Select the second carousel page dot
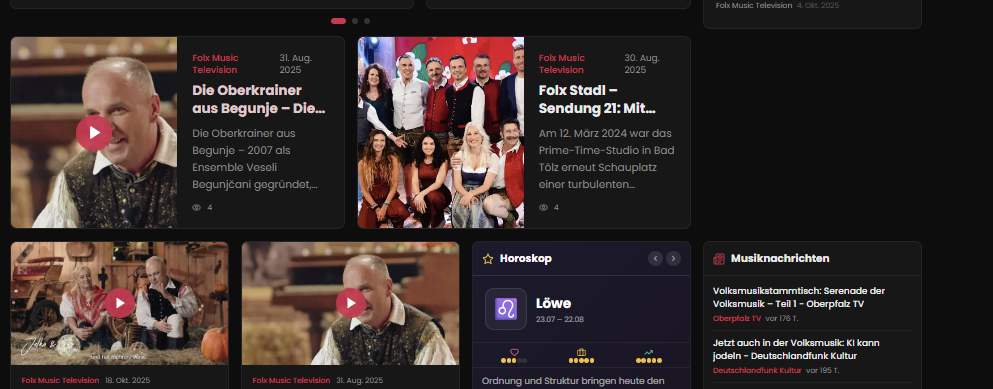The width and height of the screenshot is (993, 389). click(355, 21)
